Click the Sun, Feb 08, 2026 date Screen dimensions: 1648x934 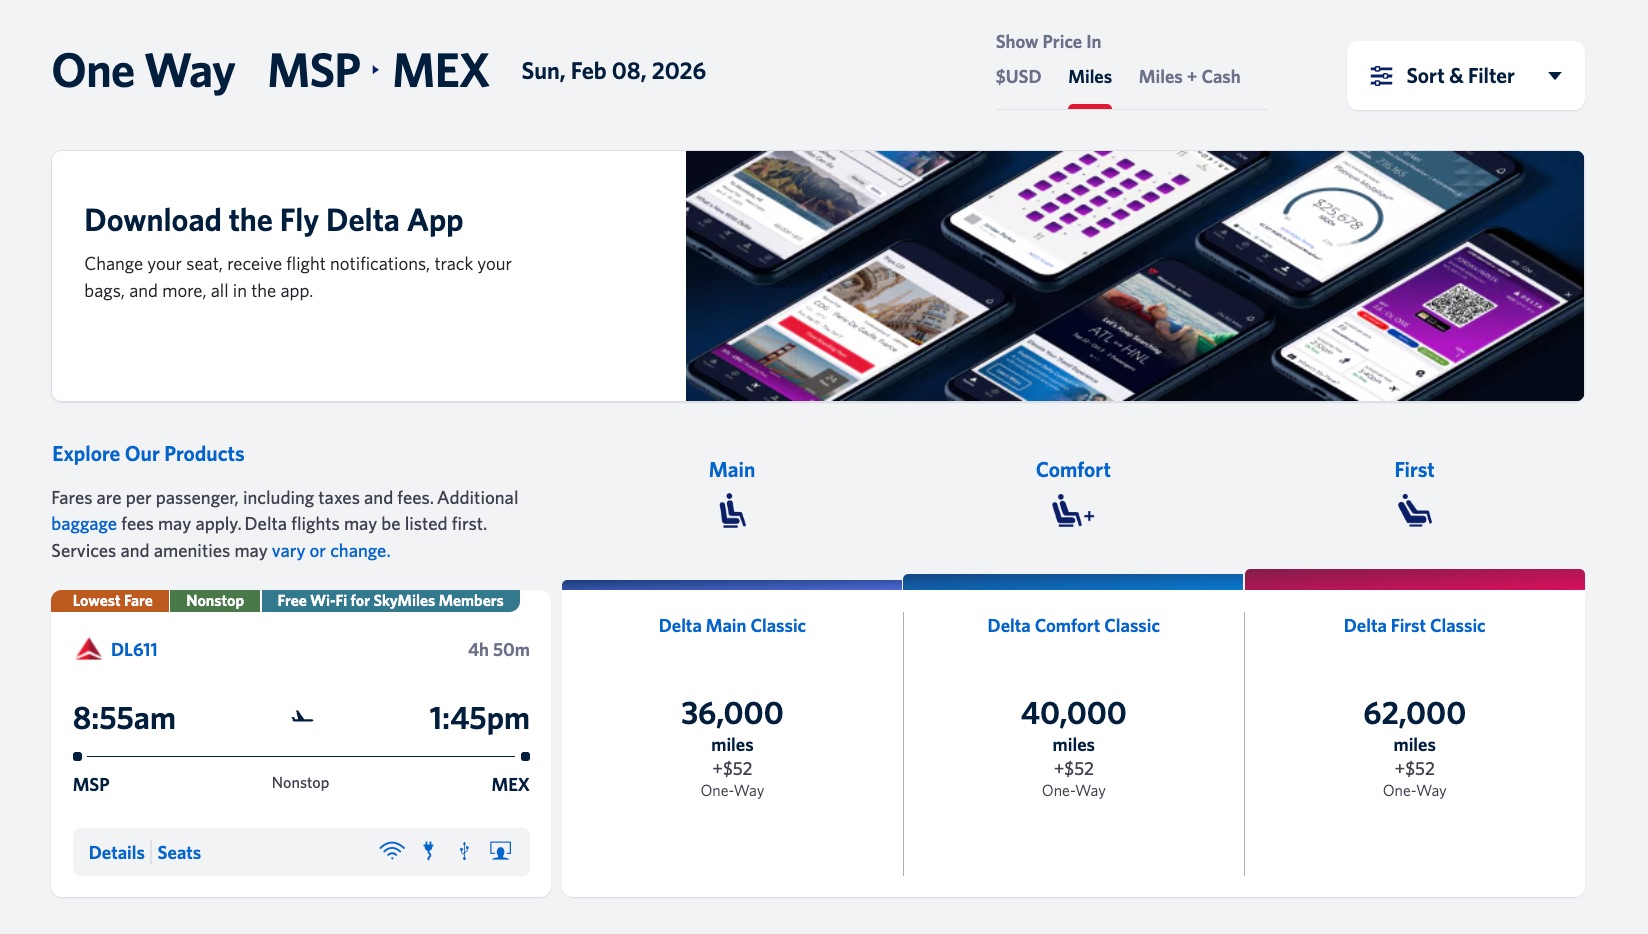click(613, 72)
